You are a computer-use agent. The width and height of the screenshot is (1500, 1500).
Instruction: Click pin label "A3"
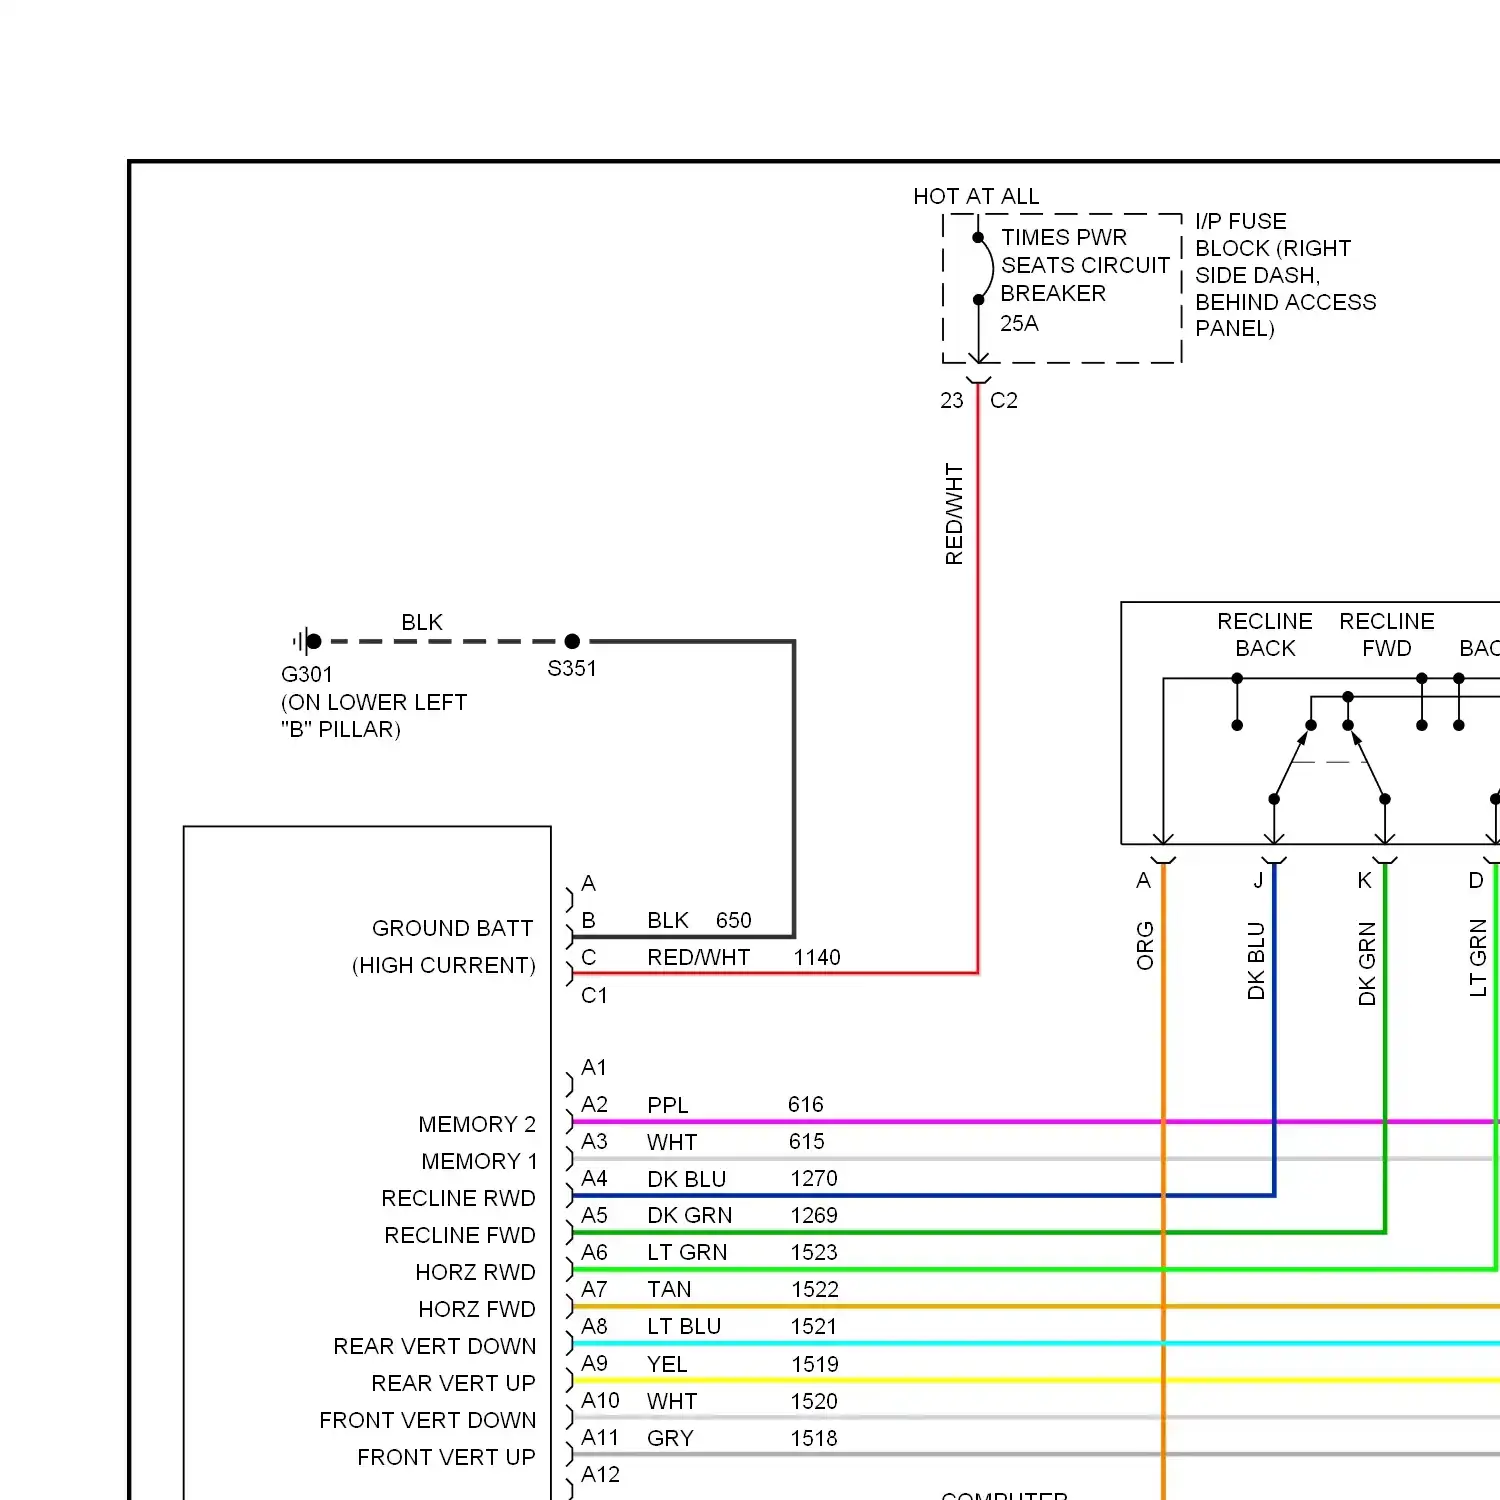594,1141
